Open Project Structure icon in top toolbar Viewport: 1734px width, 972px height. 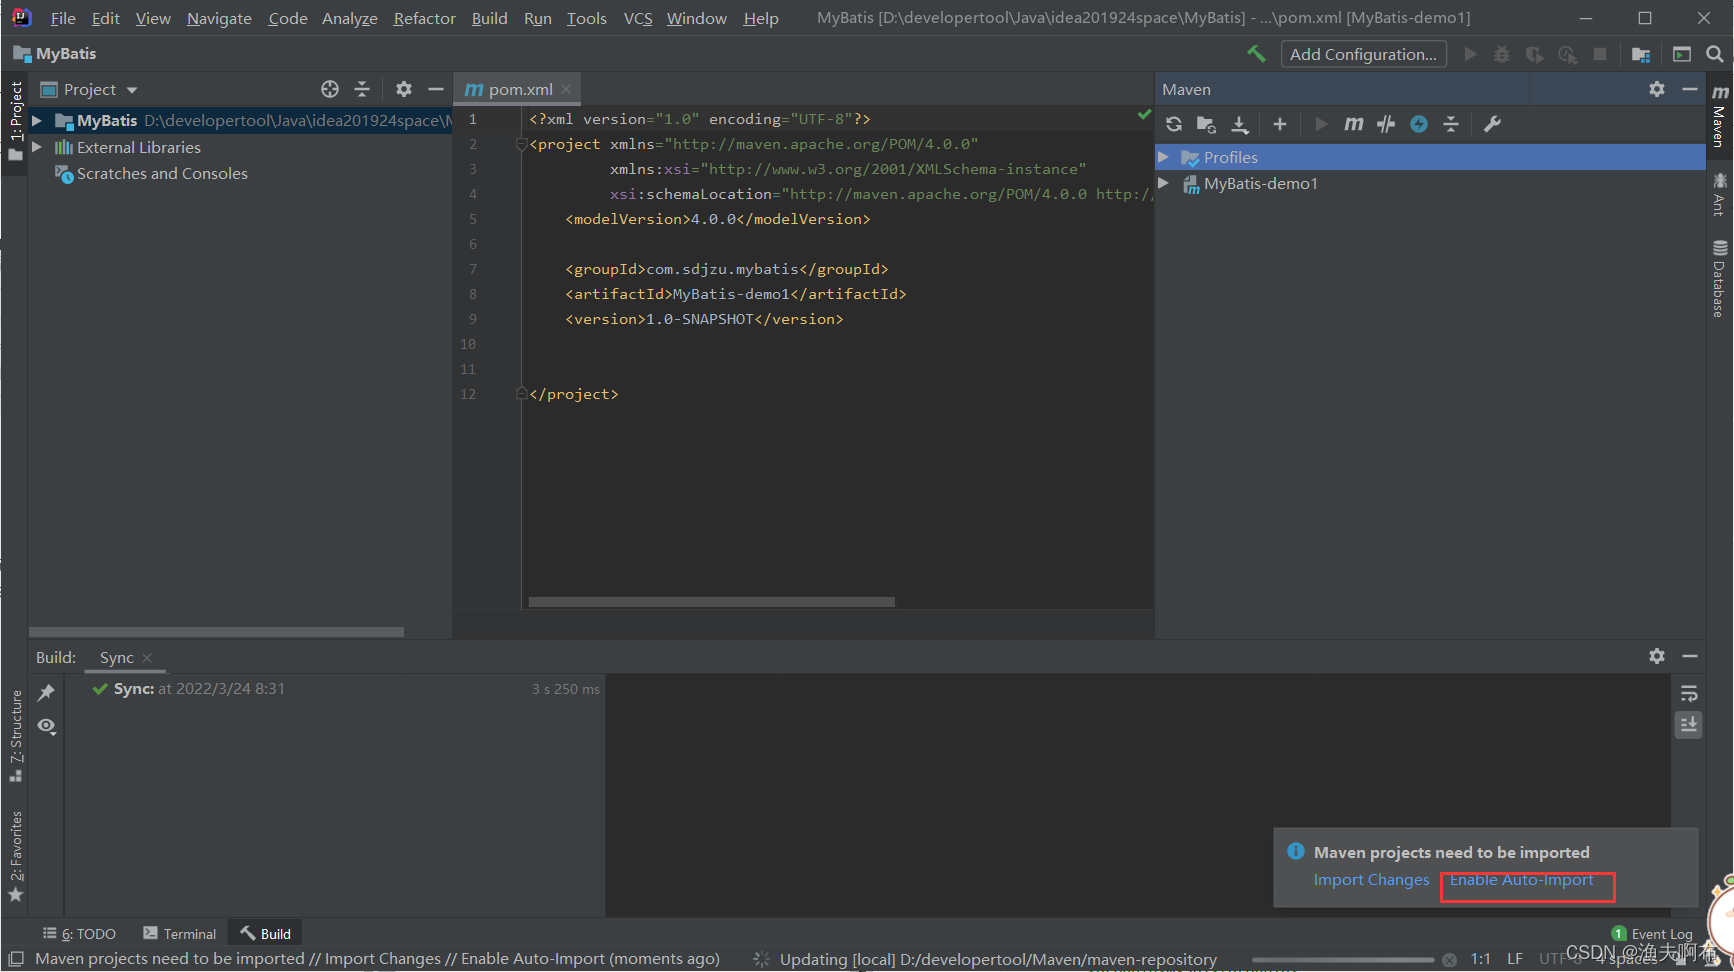coord(1641,54)
